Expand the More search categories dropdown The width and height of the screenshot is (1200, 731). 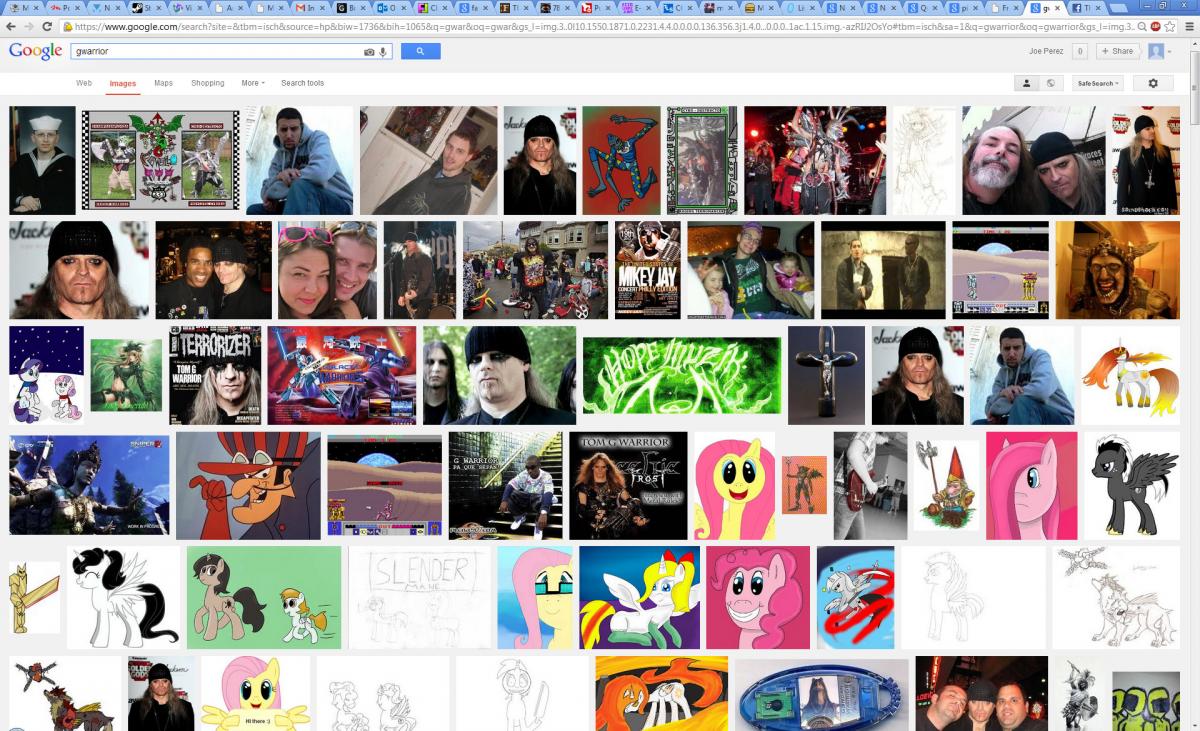tap(252, 83)
